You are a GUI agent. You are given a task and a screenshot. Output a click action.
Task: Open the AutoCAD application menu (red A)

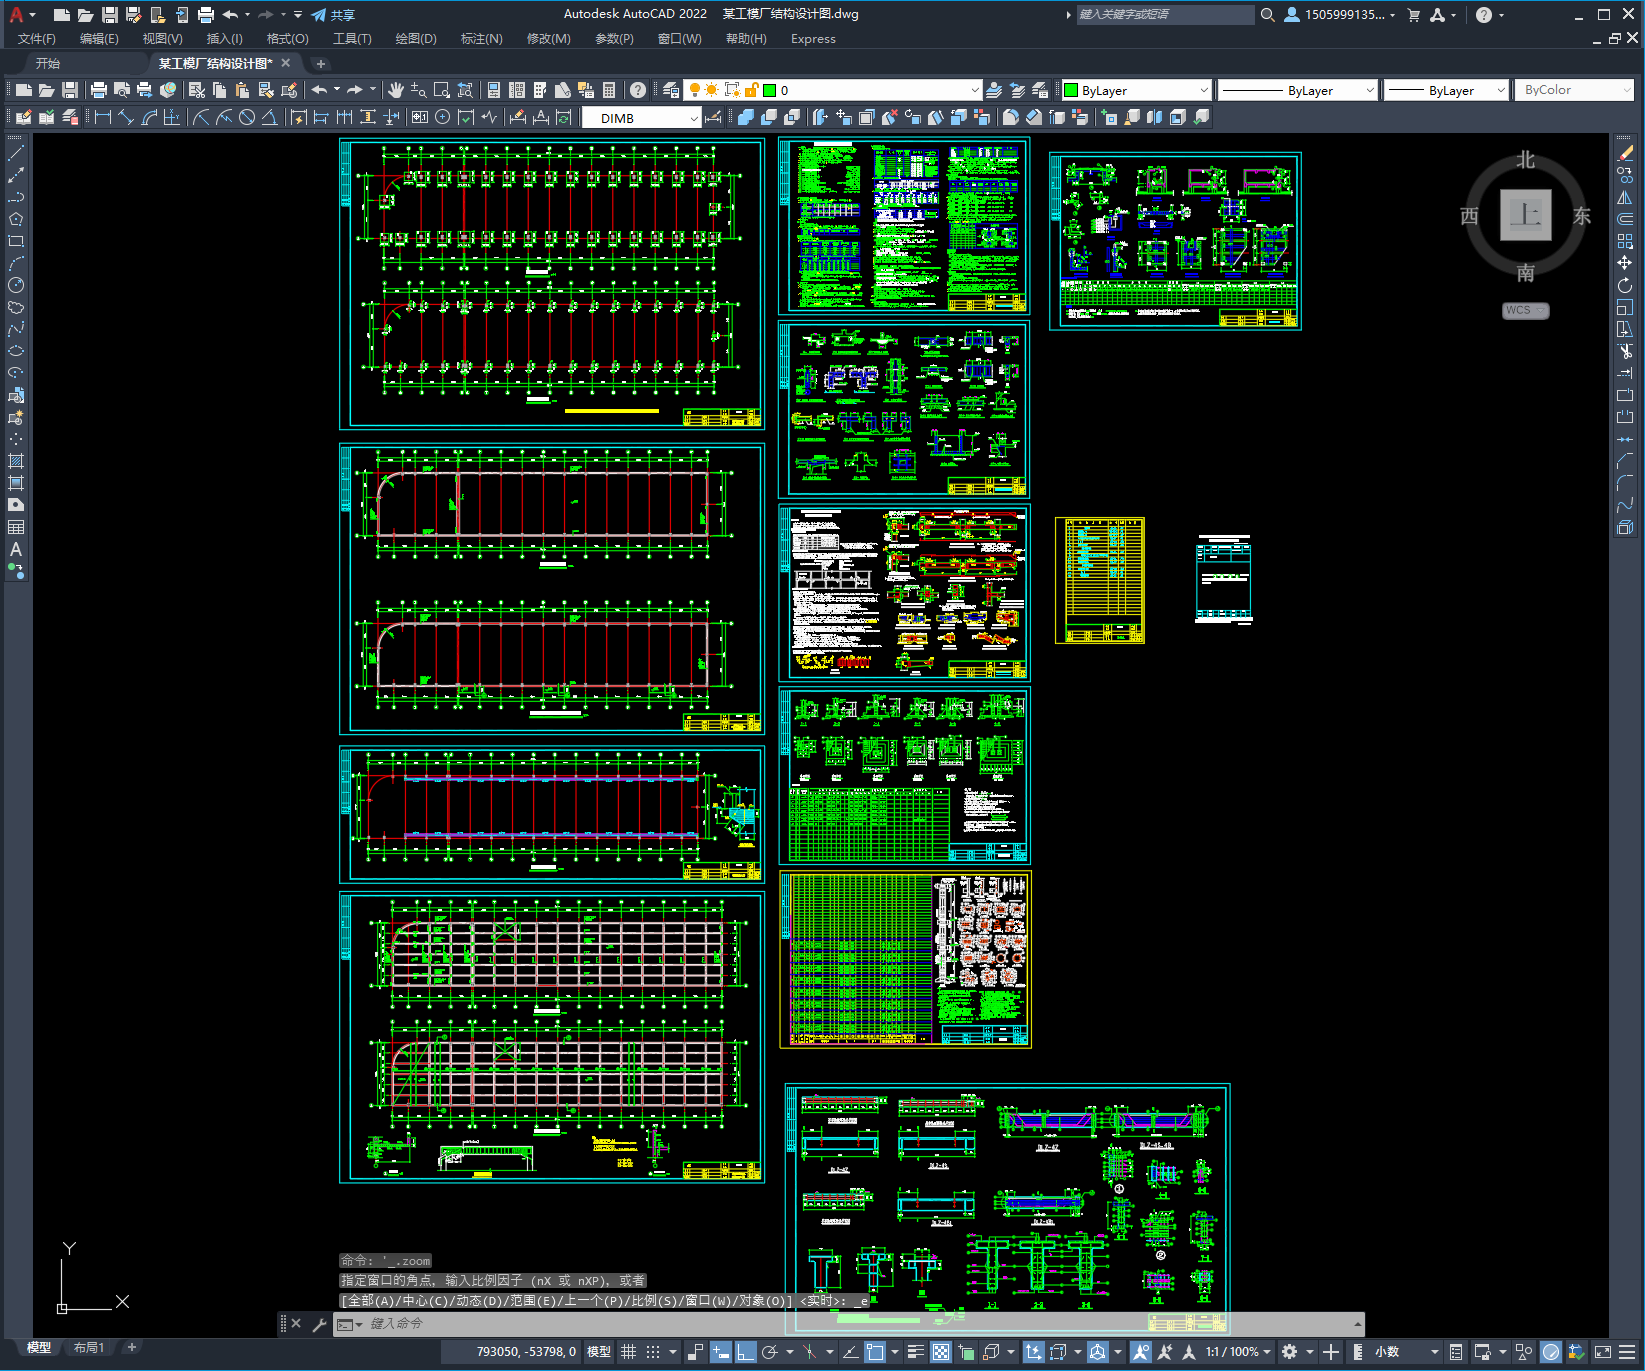click(16, 14)
